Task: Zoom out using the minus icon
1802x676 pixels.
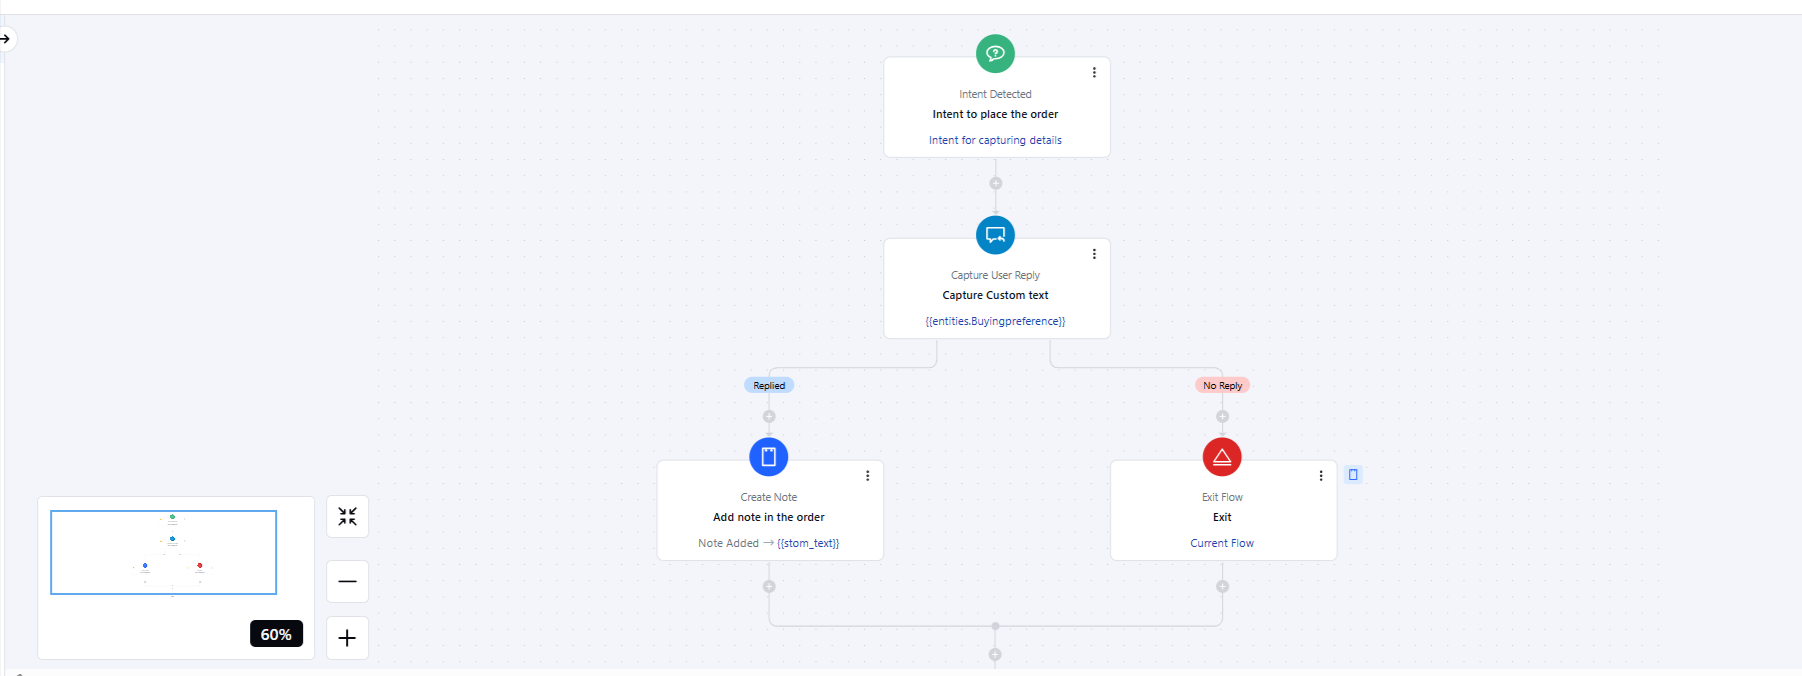Action: (347, 581)
